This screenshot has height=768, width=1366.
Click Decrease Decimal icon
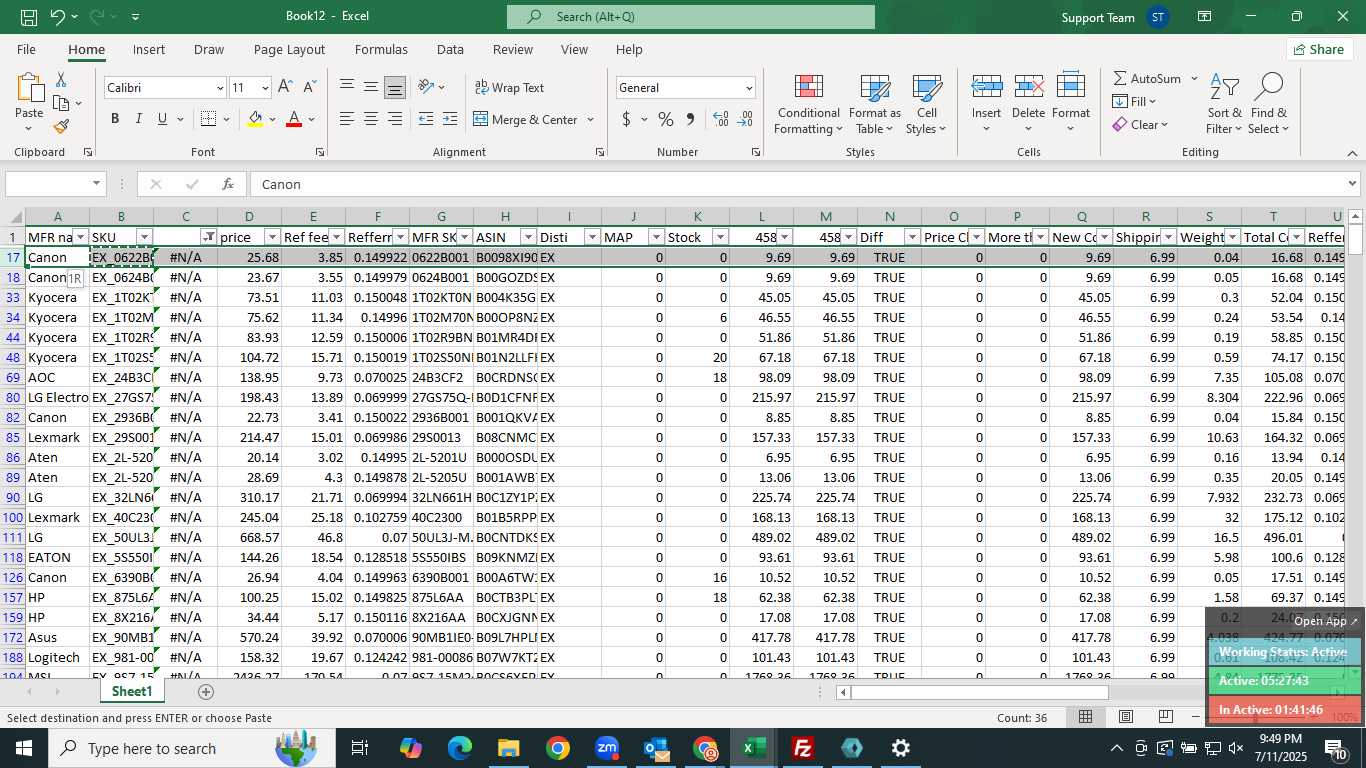tap(745, 119)
